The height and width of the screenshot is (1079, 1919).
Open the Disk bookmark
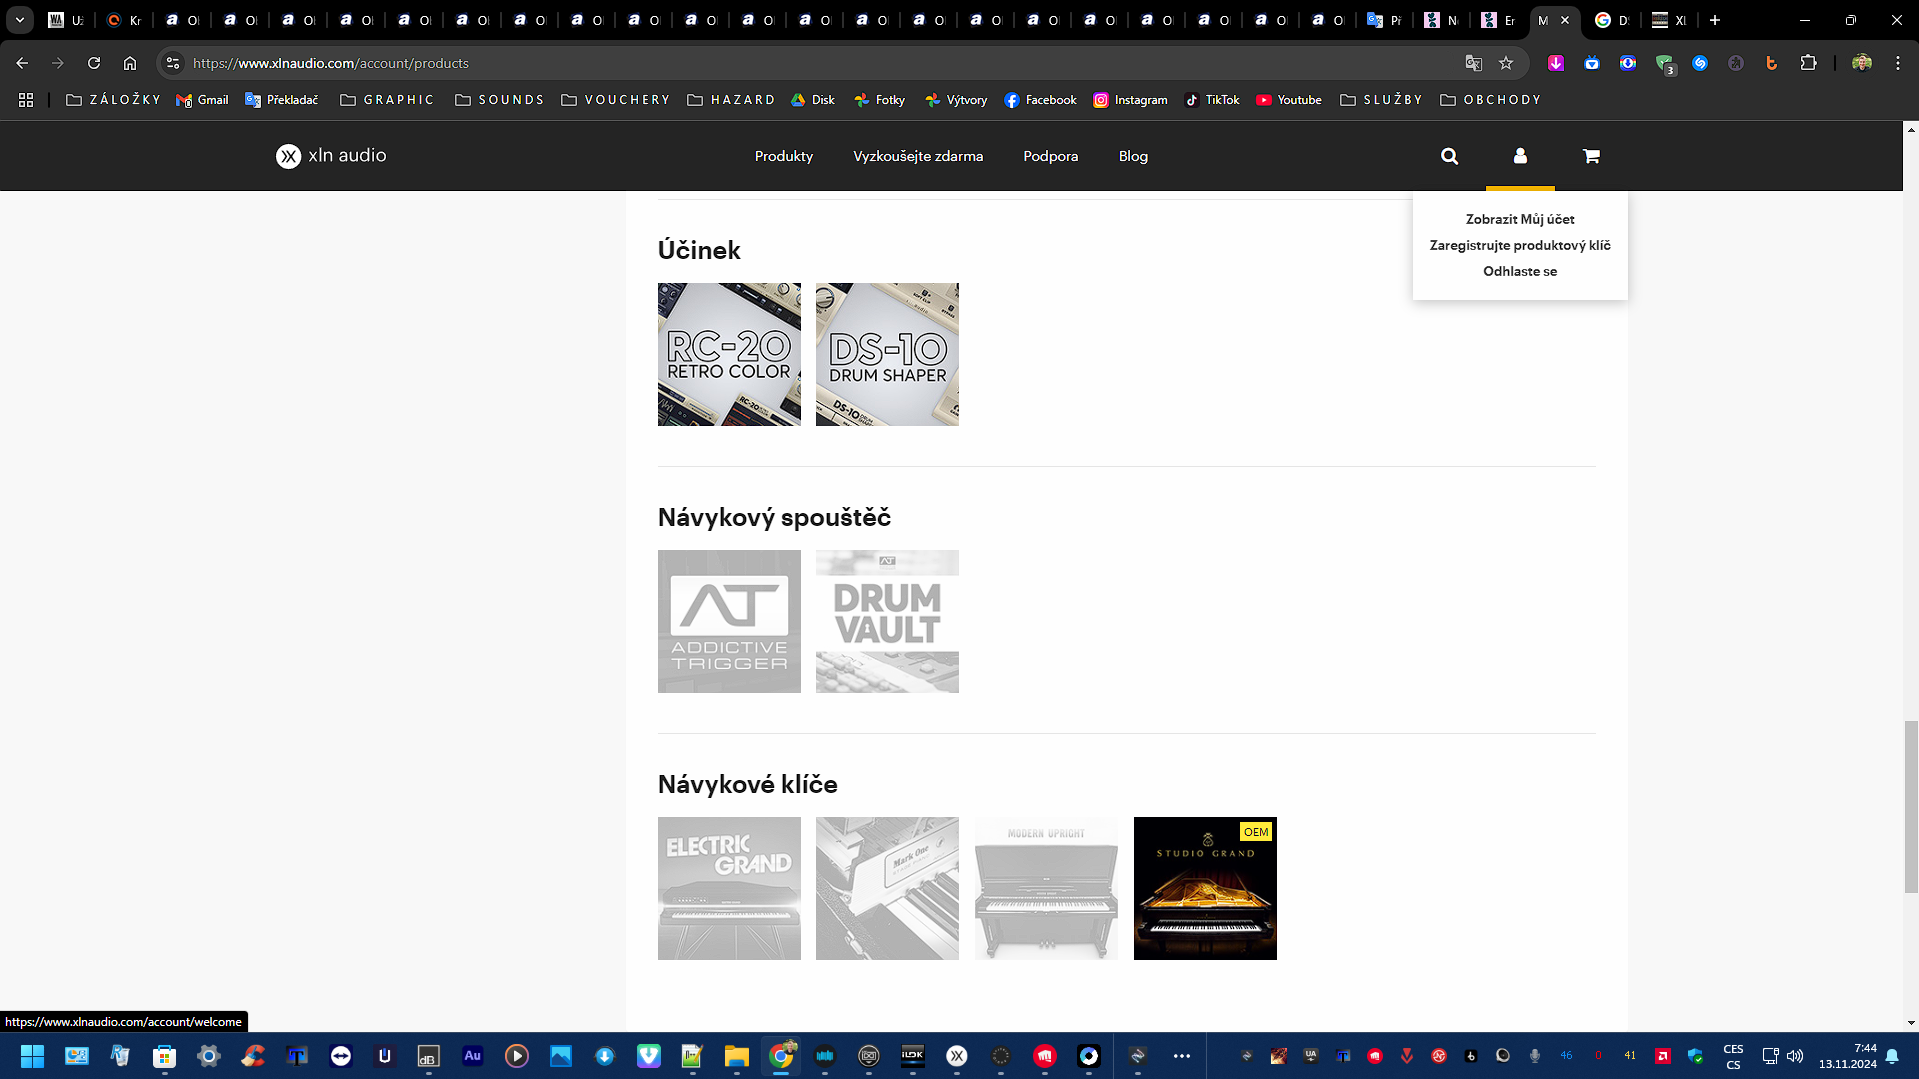[x=813, y=100]
